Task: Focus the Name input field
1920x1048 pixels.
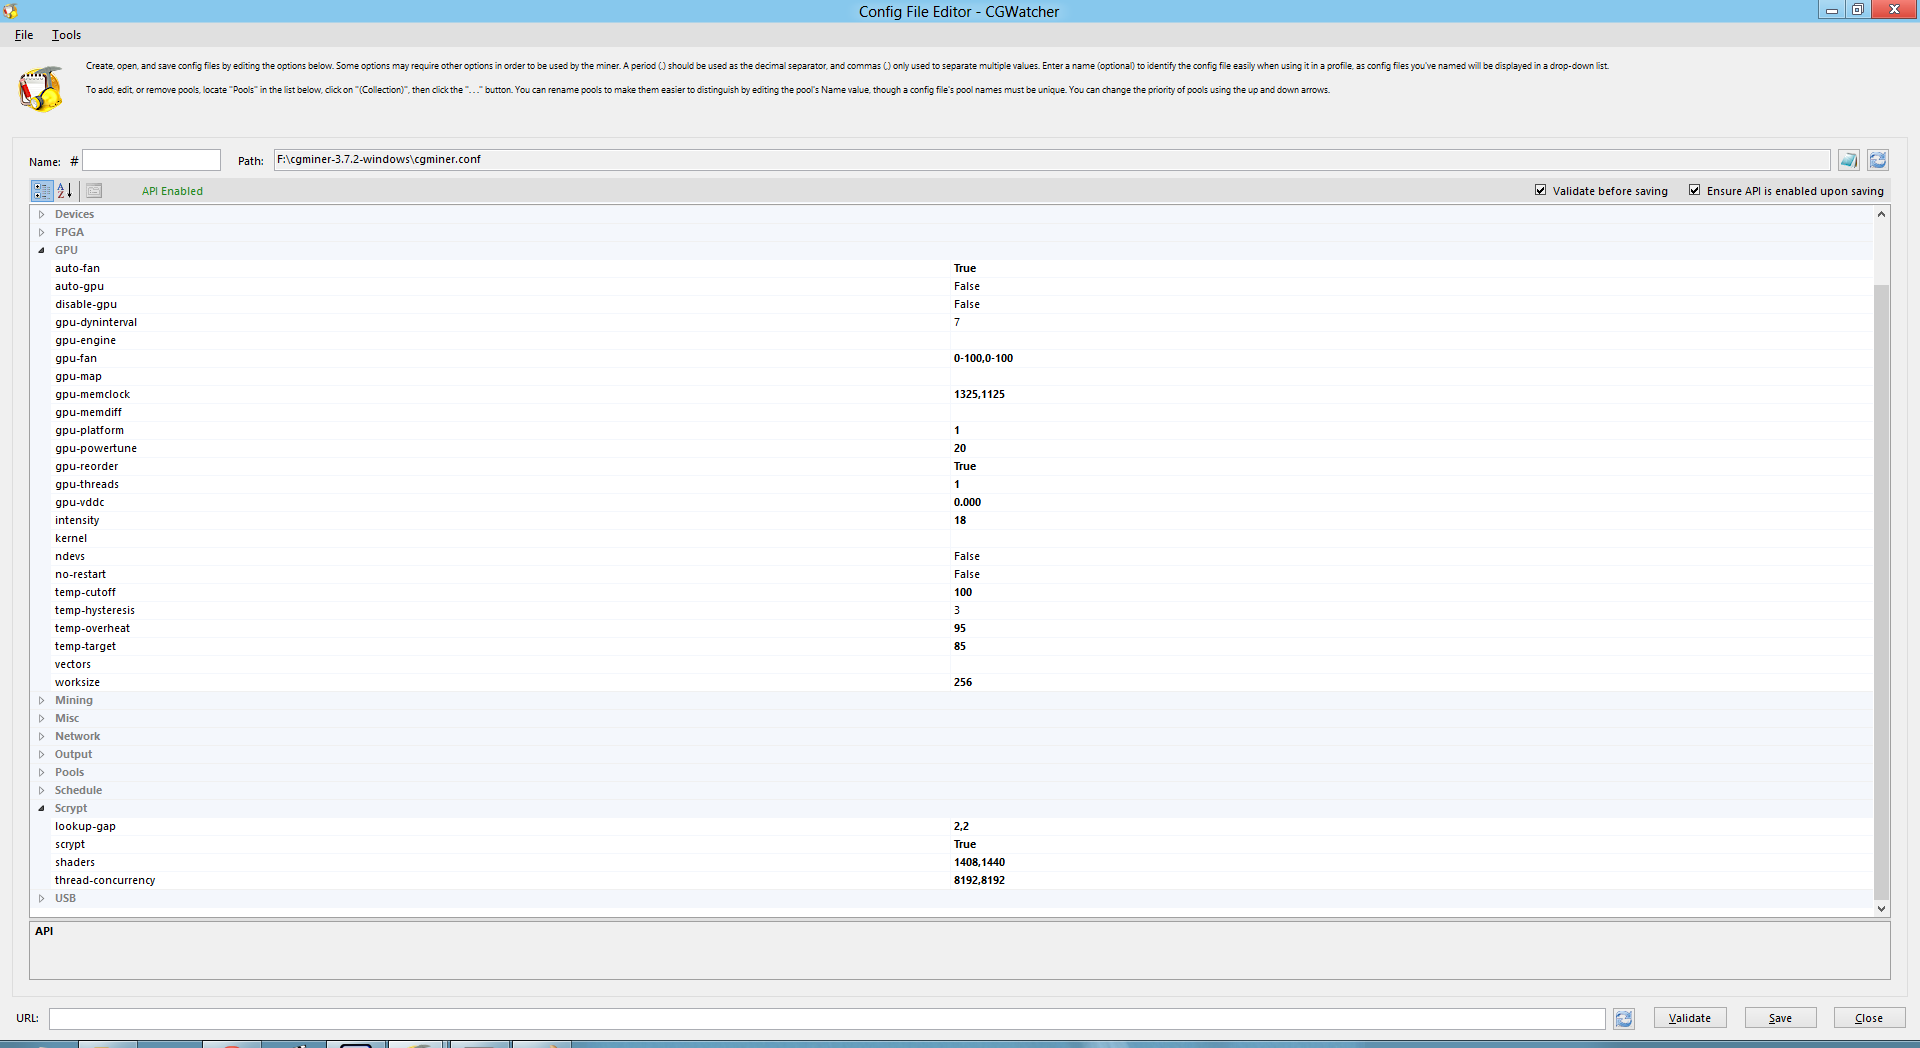Action: [151, 160]
